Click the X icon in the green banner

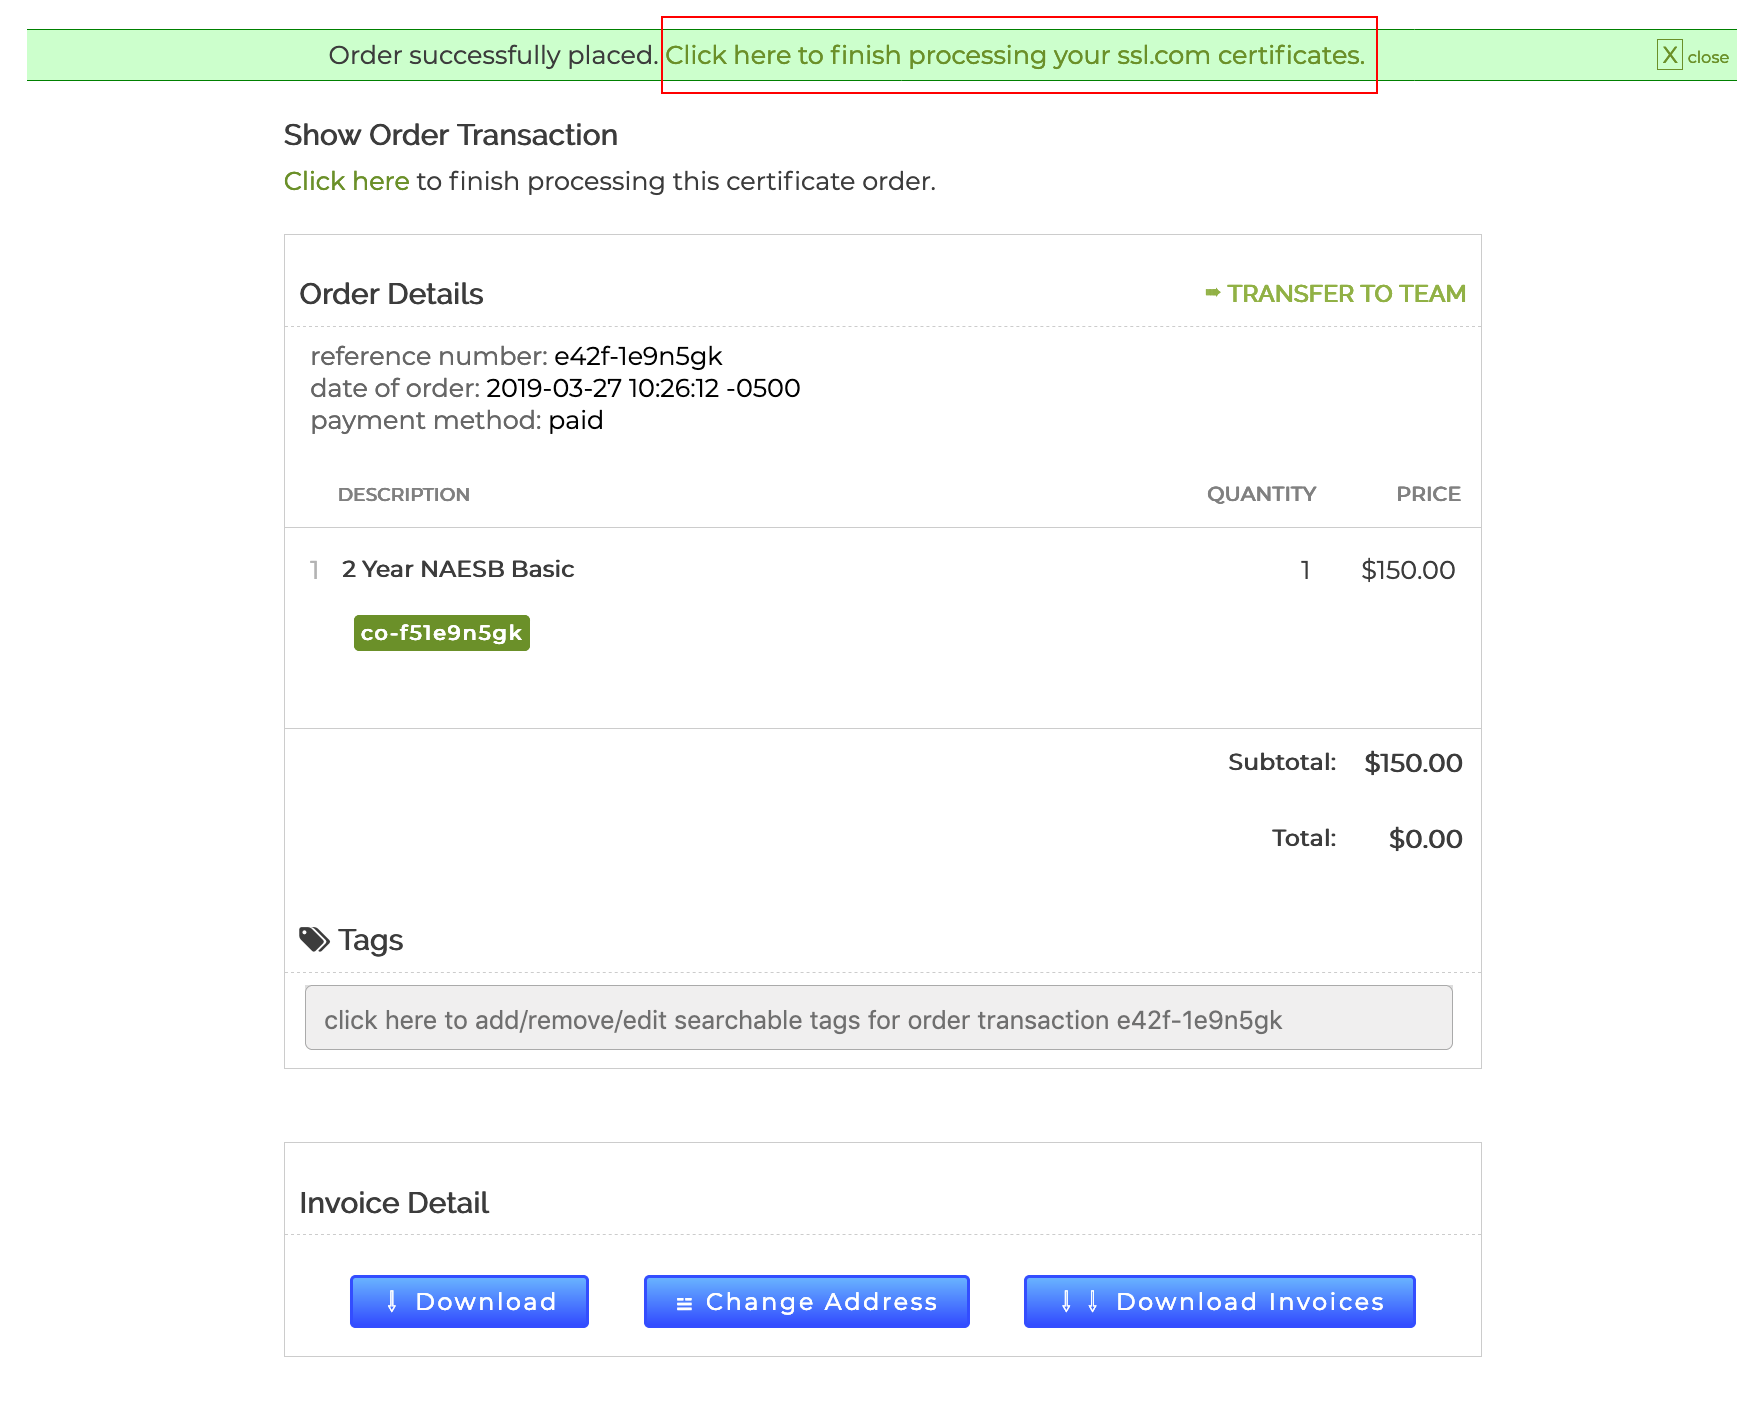pos(1669,55)
